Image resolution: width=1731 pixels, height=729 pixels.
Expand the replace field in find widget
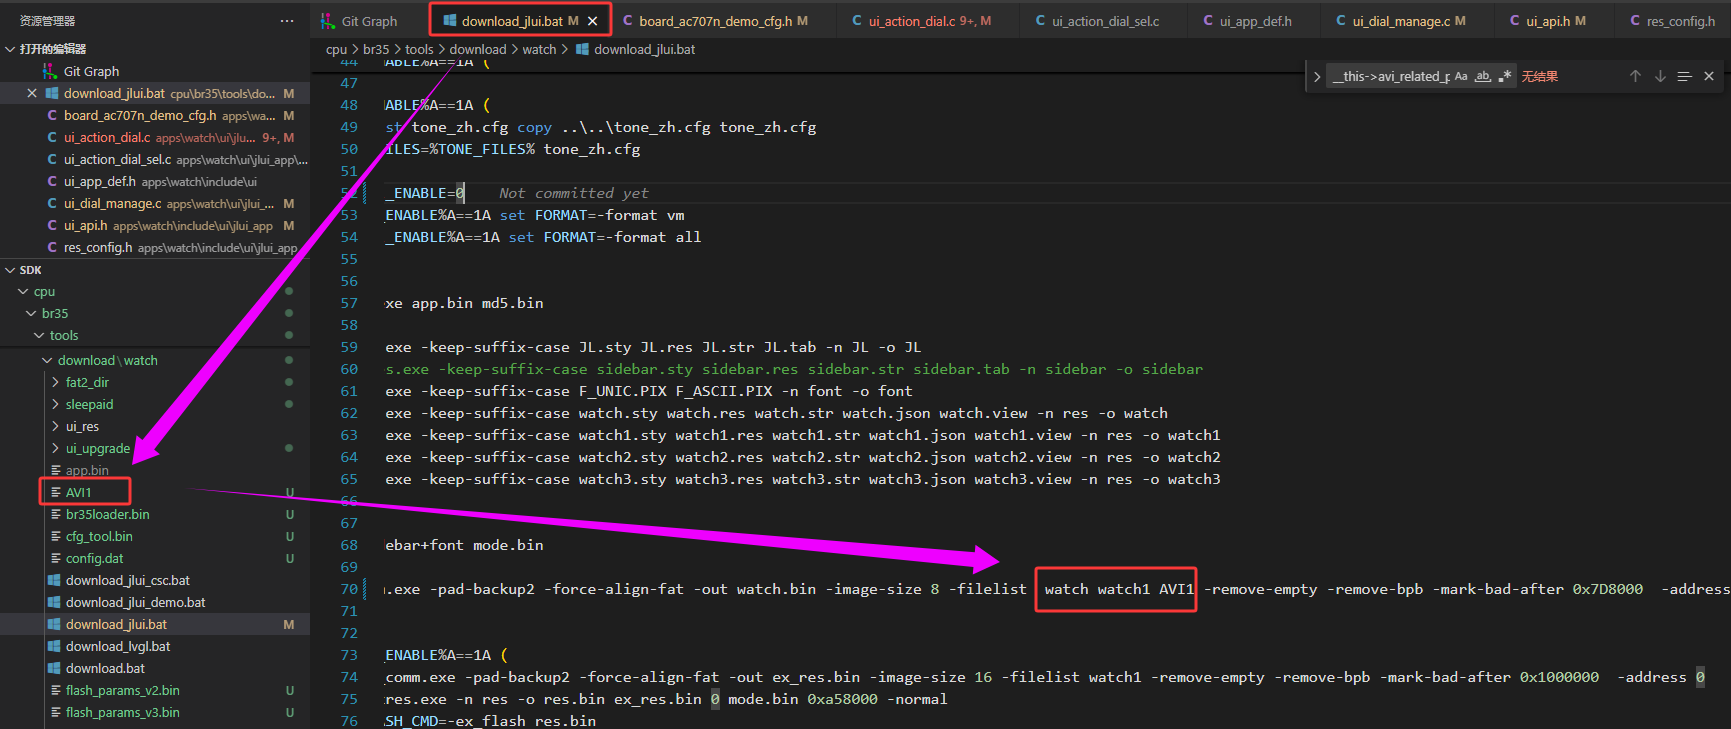1317,76
